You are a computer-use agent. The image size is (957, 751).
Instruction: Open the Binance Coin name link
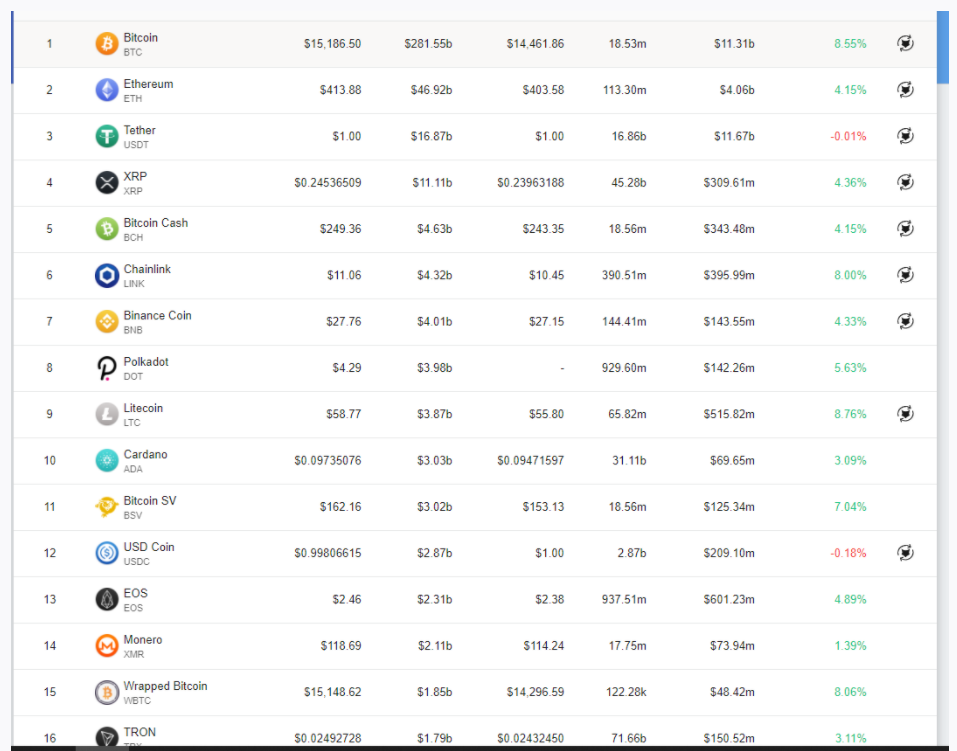pos(157,316)
